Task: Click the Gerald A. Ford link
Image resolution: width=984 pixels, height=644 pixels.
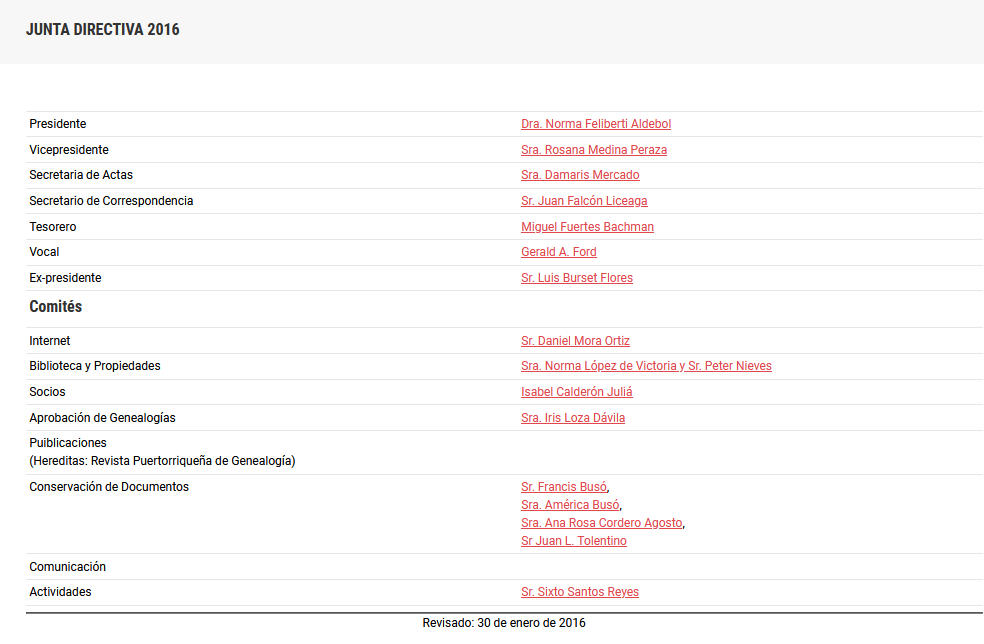Action: tap(558, 252)
